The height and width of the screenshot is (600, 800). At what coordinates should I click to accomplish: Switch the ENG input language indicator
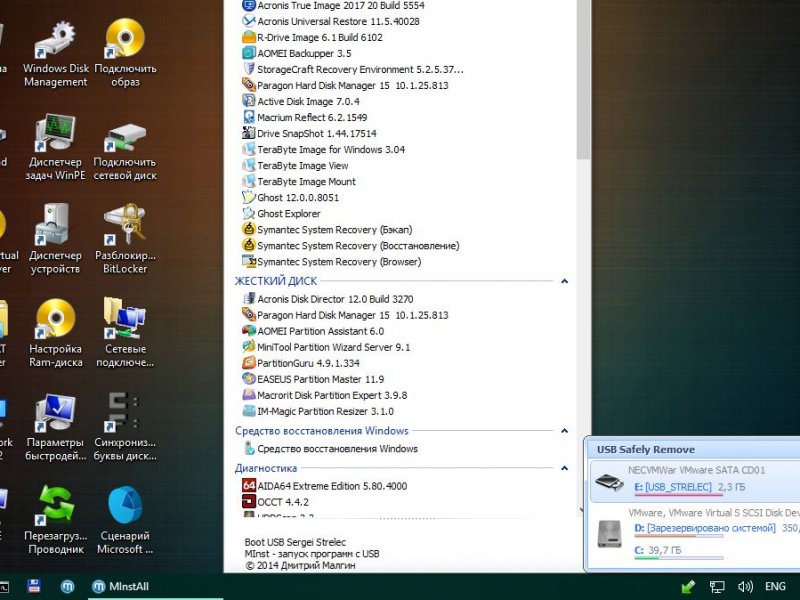coord(775,587)
